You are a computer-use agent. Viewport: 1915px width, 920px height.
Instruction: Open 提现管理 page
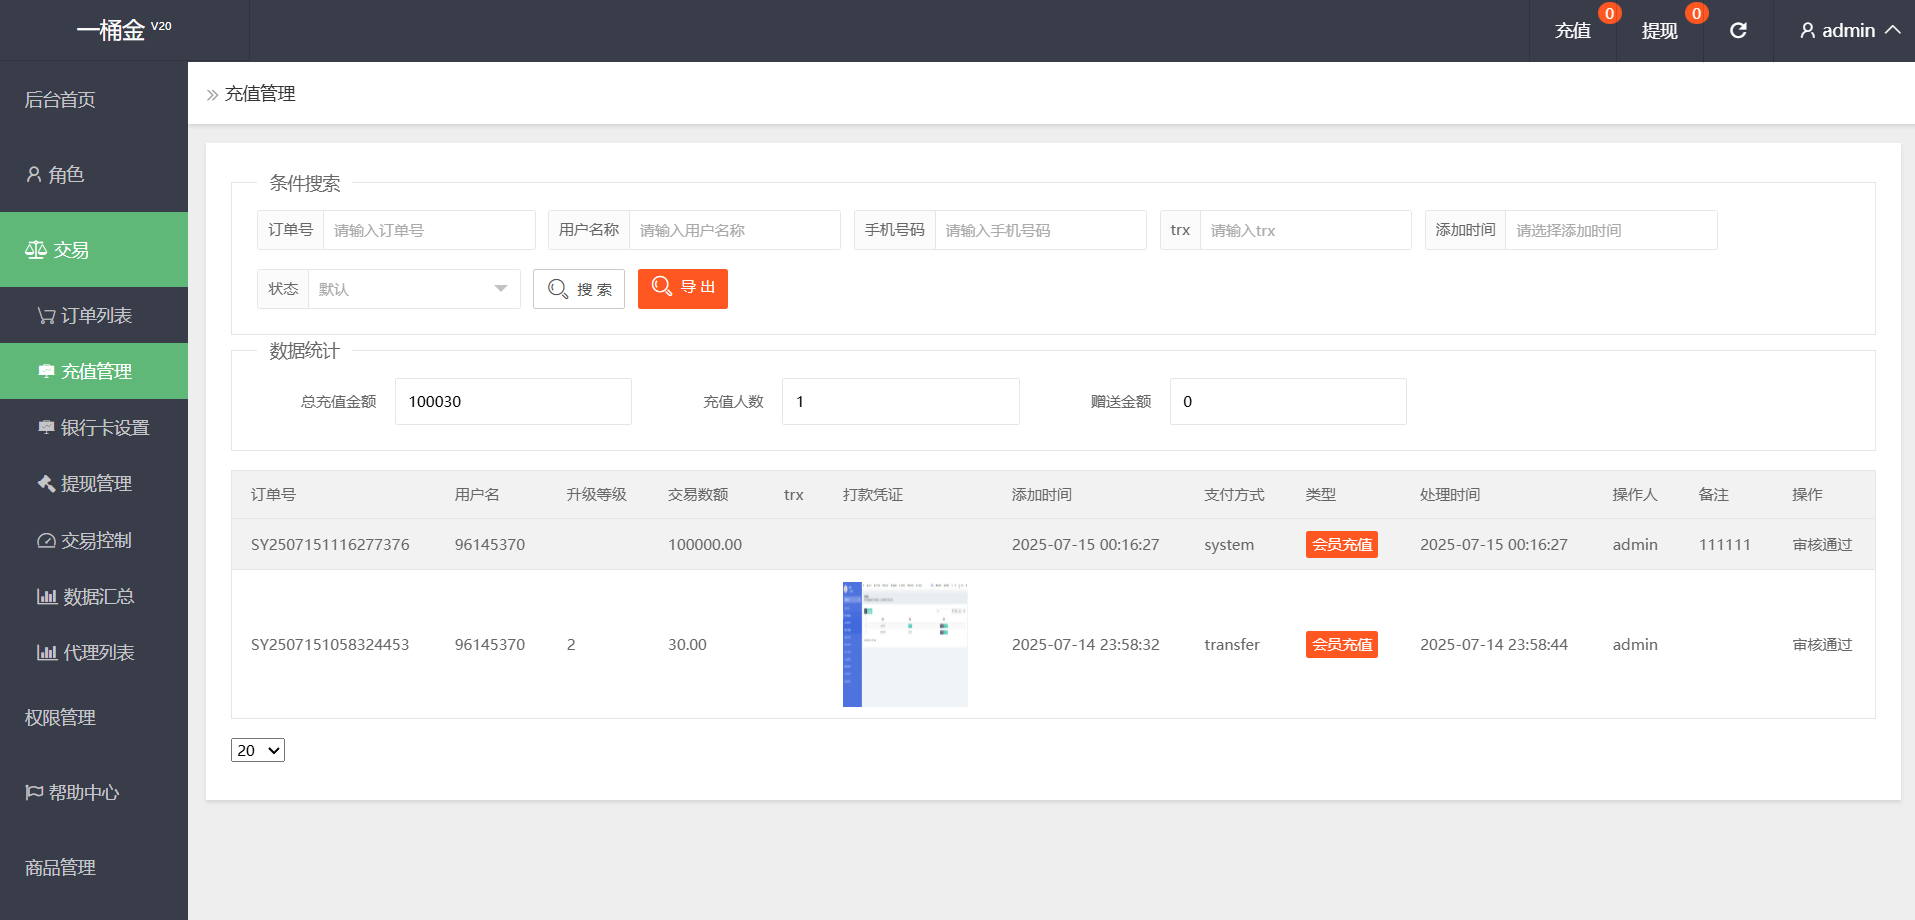pyautogui.click(x=94, y=483)
